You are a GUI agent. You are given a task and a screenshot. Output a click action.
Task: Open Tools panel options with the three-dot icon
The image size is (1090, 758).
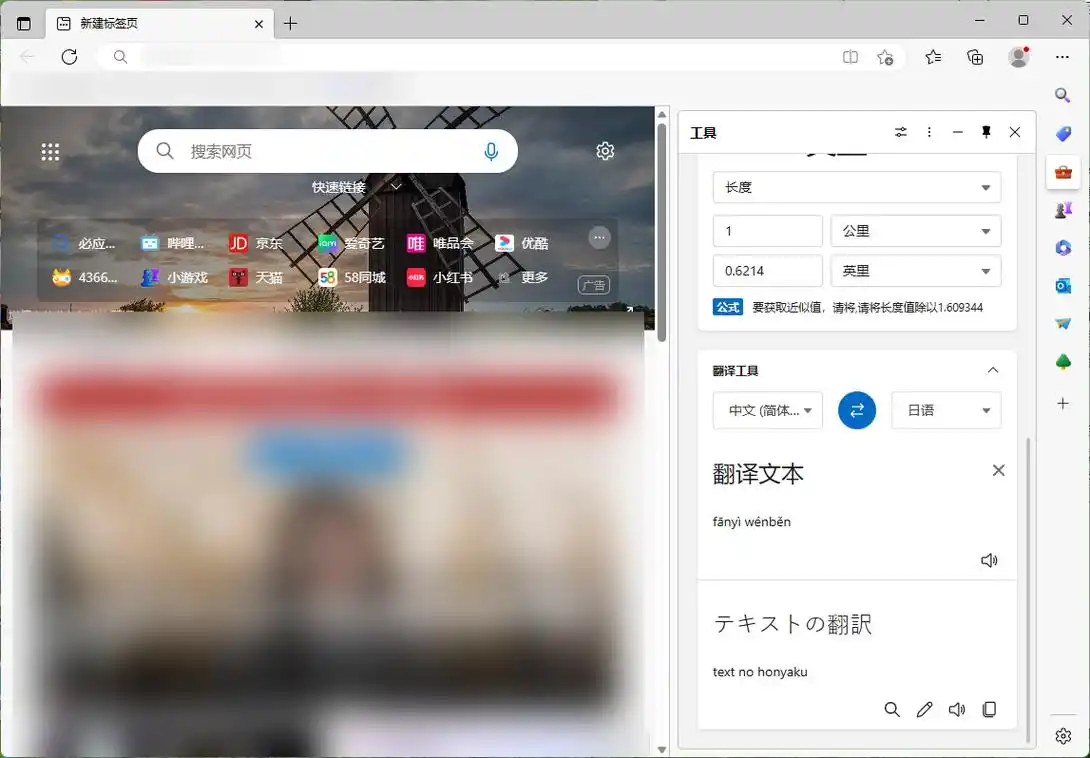point(929,131)
